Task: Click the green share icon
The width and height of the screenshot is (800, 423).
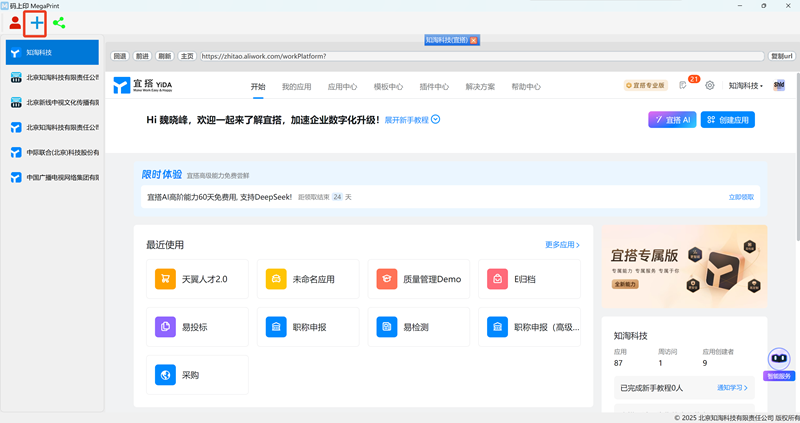Action: [59, 22]
